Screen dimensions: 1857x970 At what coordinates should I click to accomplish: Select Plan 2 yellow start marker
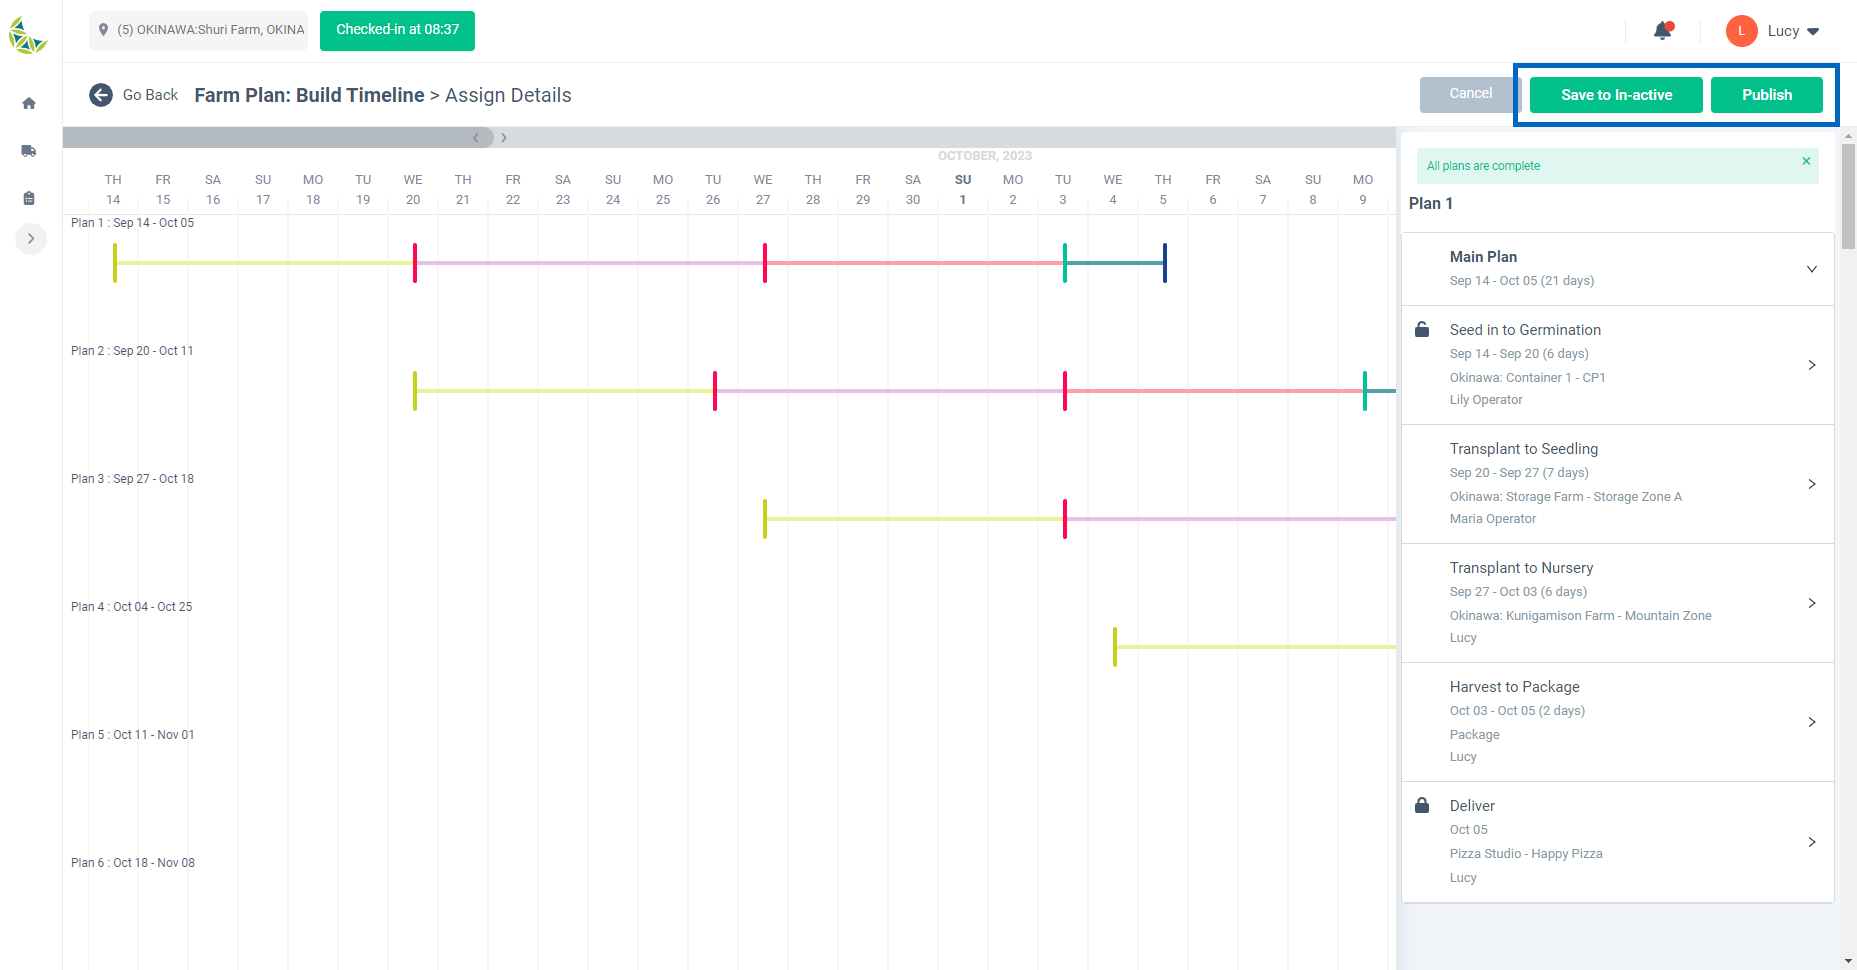tap(415, 391)
